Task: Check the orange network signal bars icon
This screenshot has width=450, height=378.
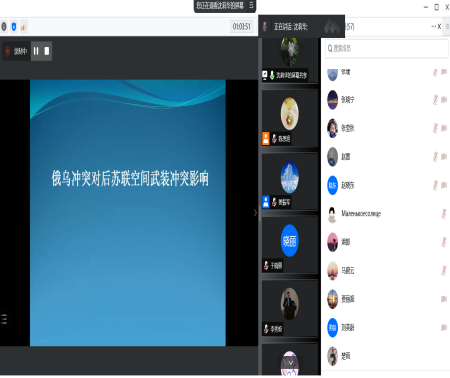Action: point(23,27)
